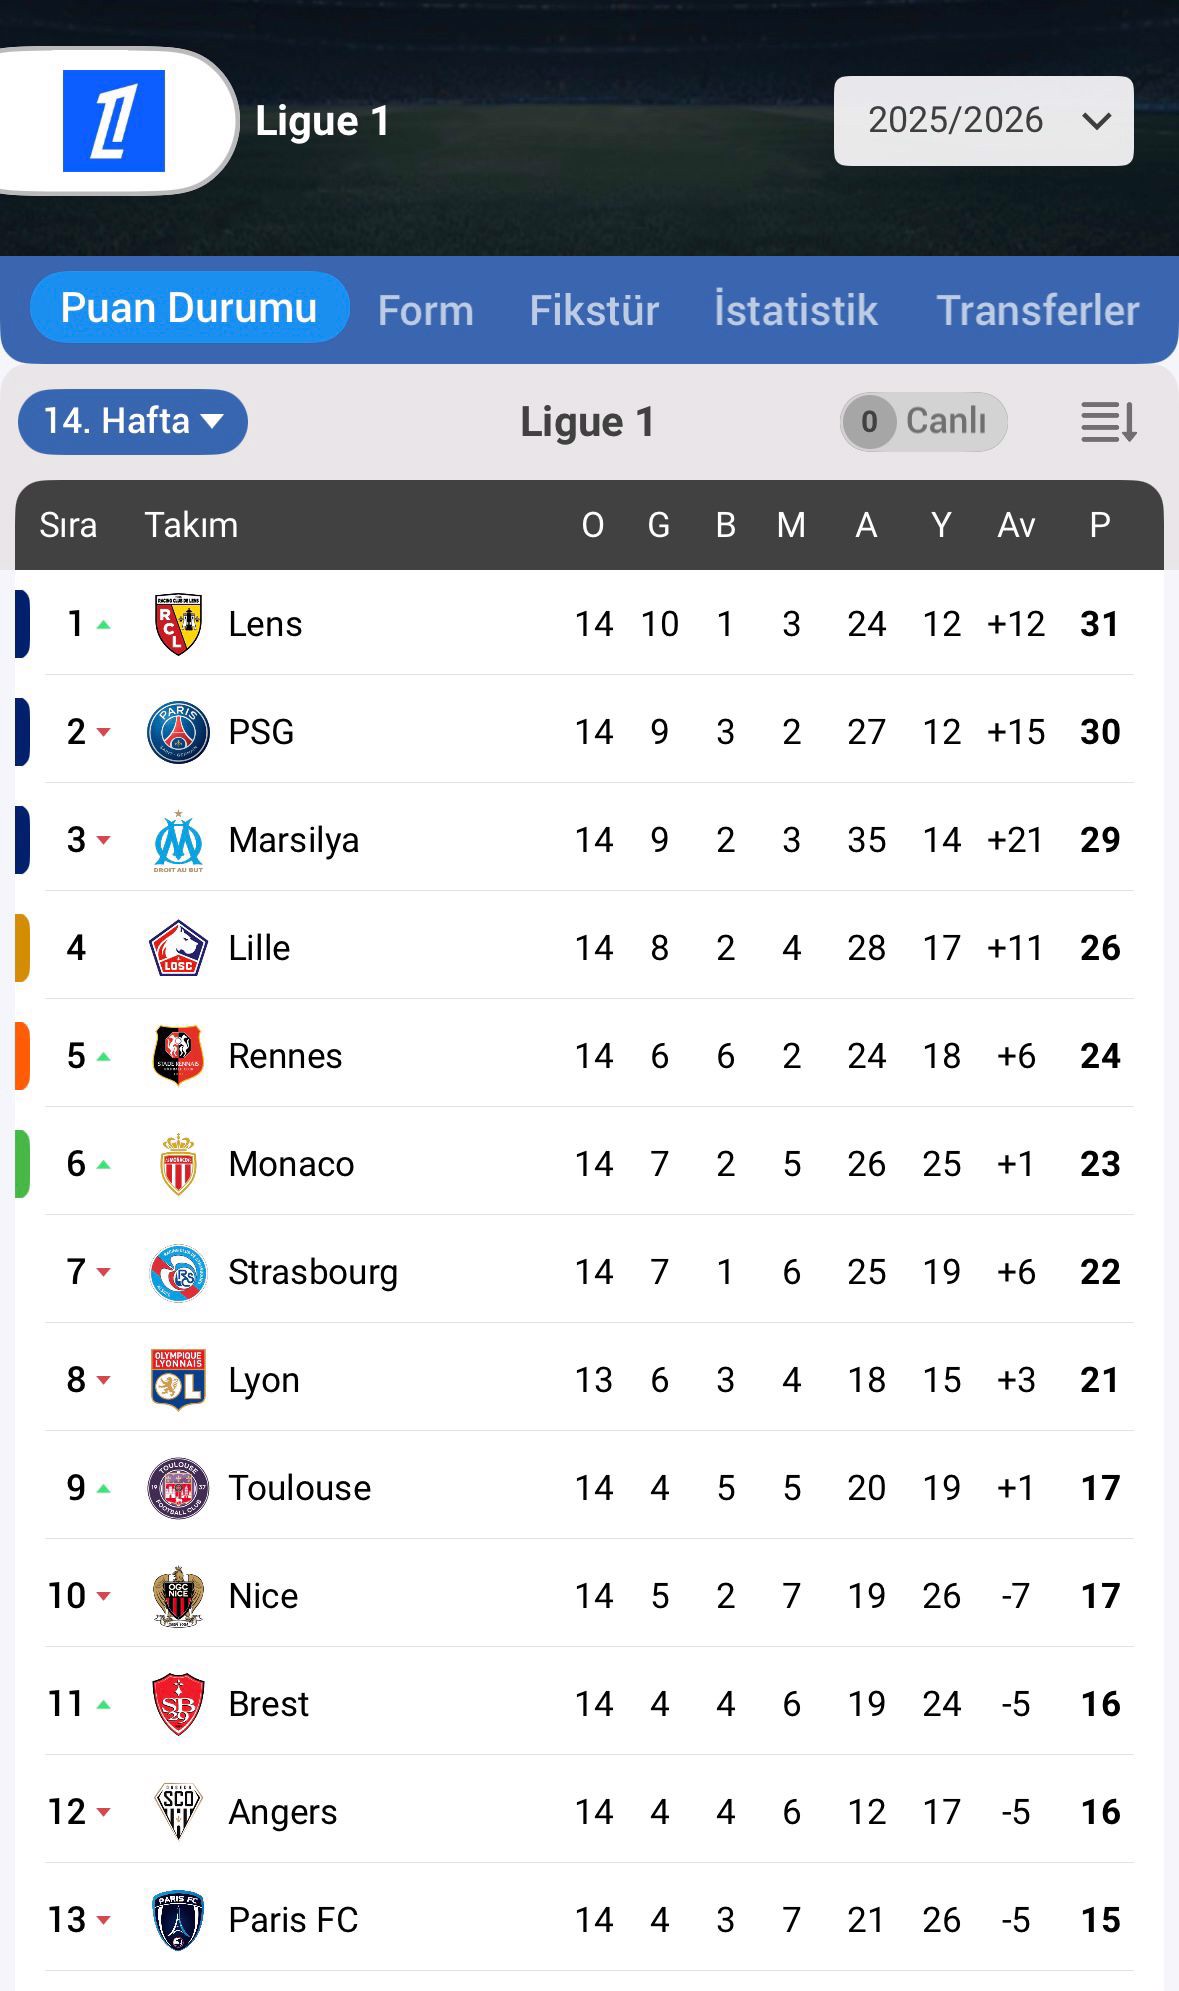Tap the Monaco club crest
This screenshot has width=1179, height=1991.
click(178, 1164)
